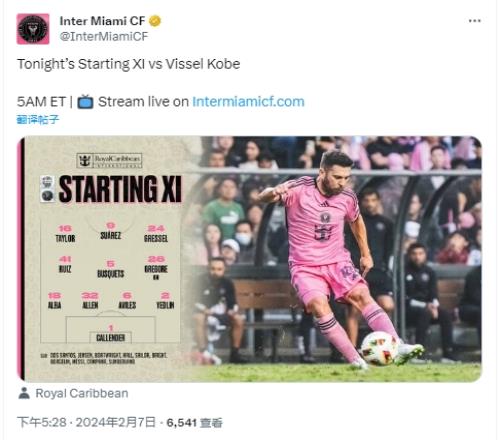Image resolution: width=500 pixels, height=440 pixels.
Task: Open the three-dot more options menu
Action: click(474, 21)
